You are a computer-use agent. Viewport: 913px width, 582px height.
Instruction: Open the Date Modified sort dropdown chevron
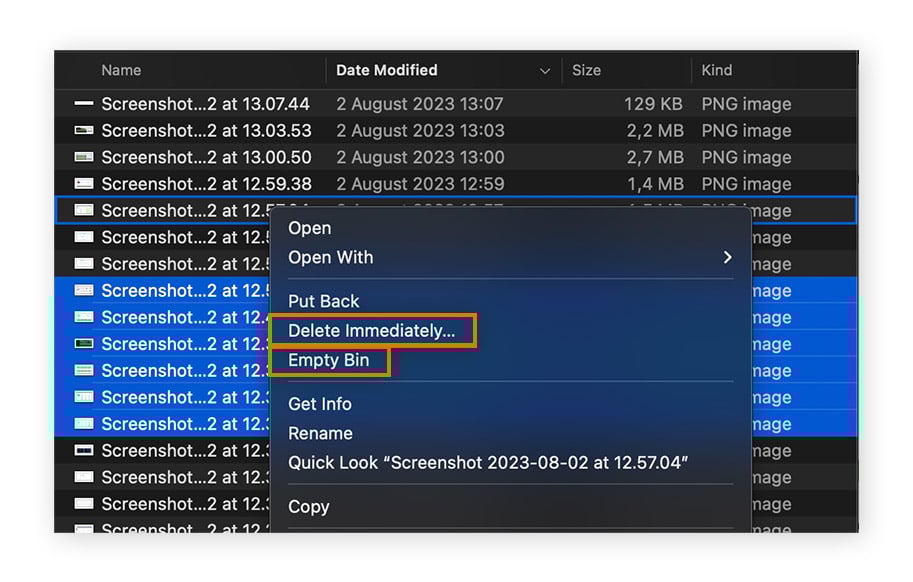click(545, 70)
